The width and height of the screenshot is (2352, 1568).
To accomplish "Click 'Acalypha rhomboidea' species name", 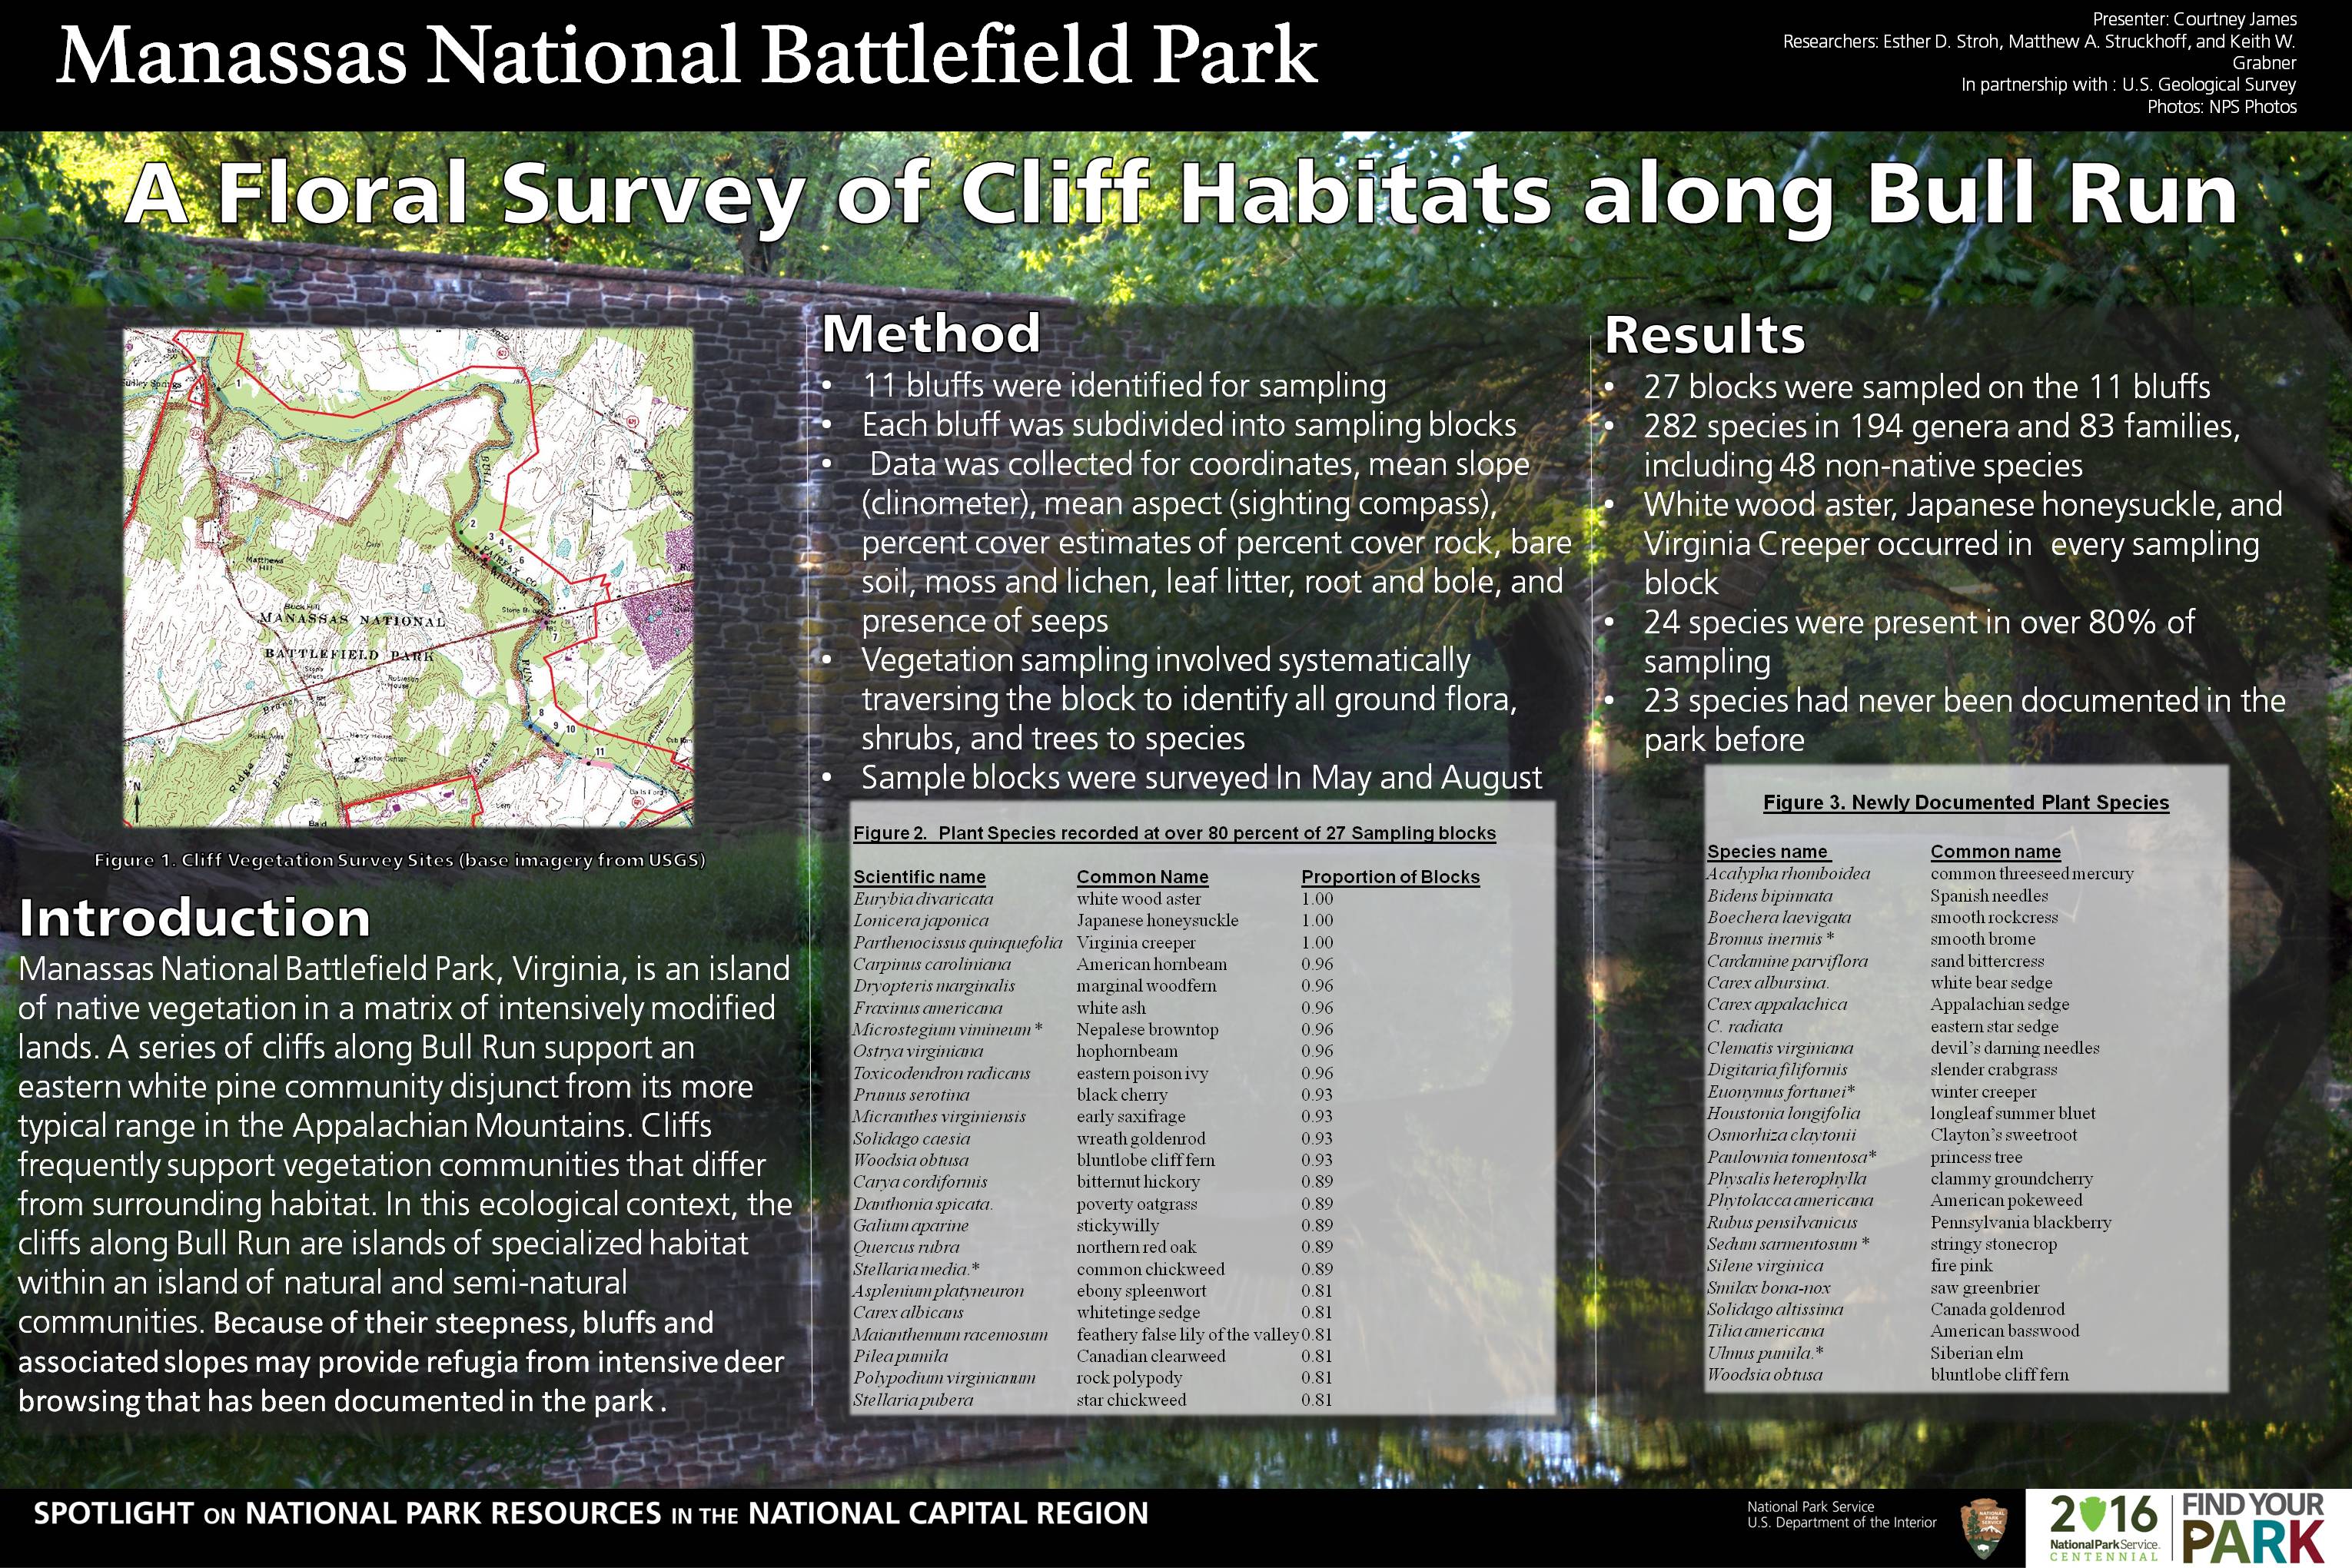I will pyautogui.click(x=1788, y=874).
